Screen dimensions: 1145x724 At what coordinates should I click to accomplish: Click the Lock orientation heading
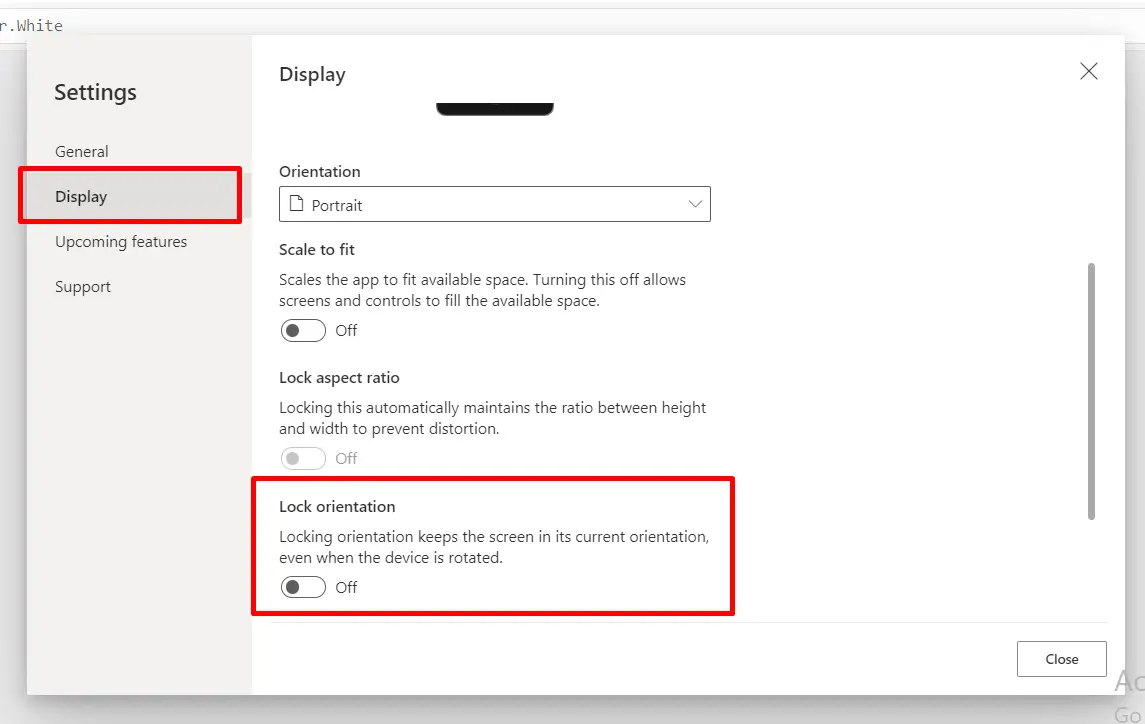pos(337,506)
